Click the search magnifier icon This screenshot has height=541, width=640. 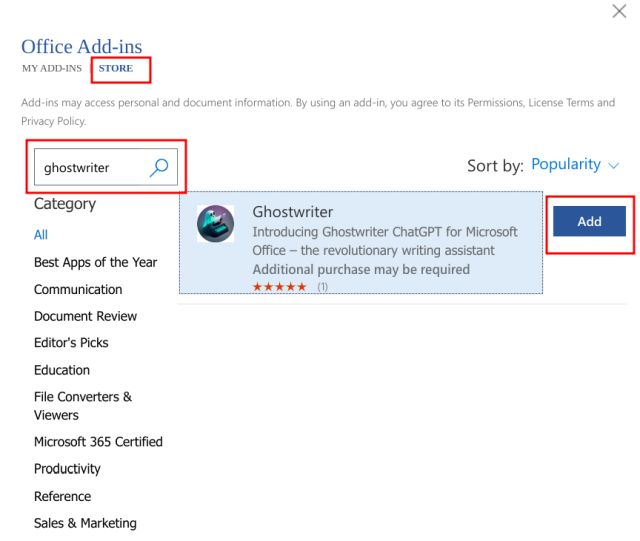pyautogui.click(x=159, y=168)
